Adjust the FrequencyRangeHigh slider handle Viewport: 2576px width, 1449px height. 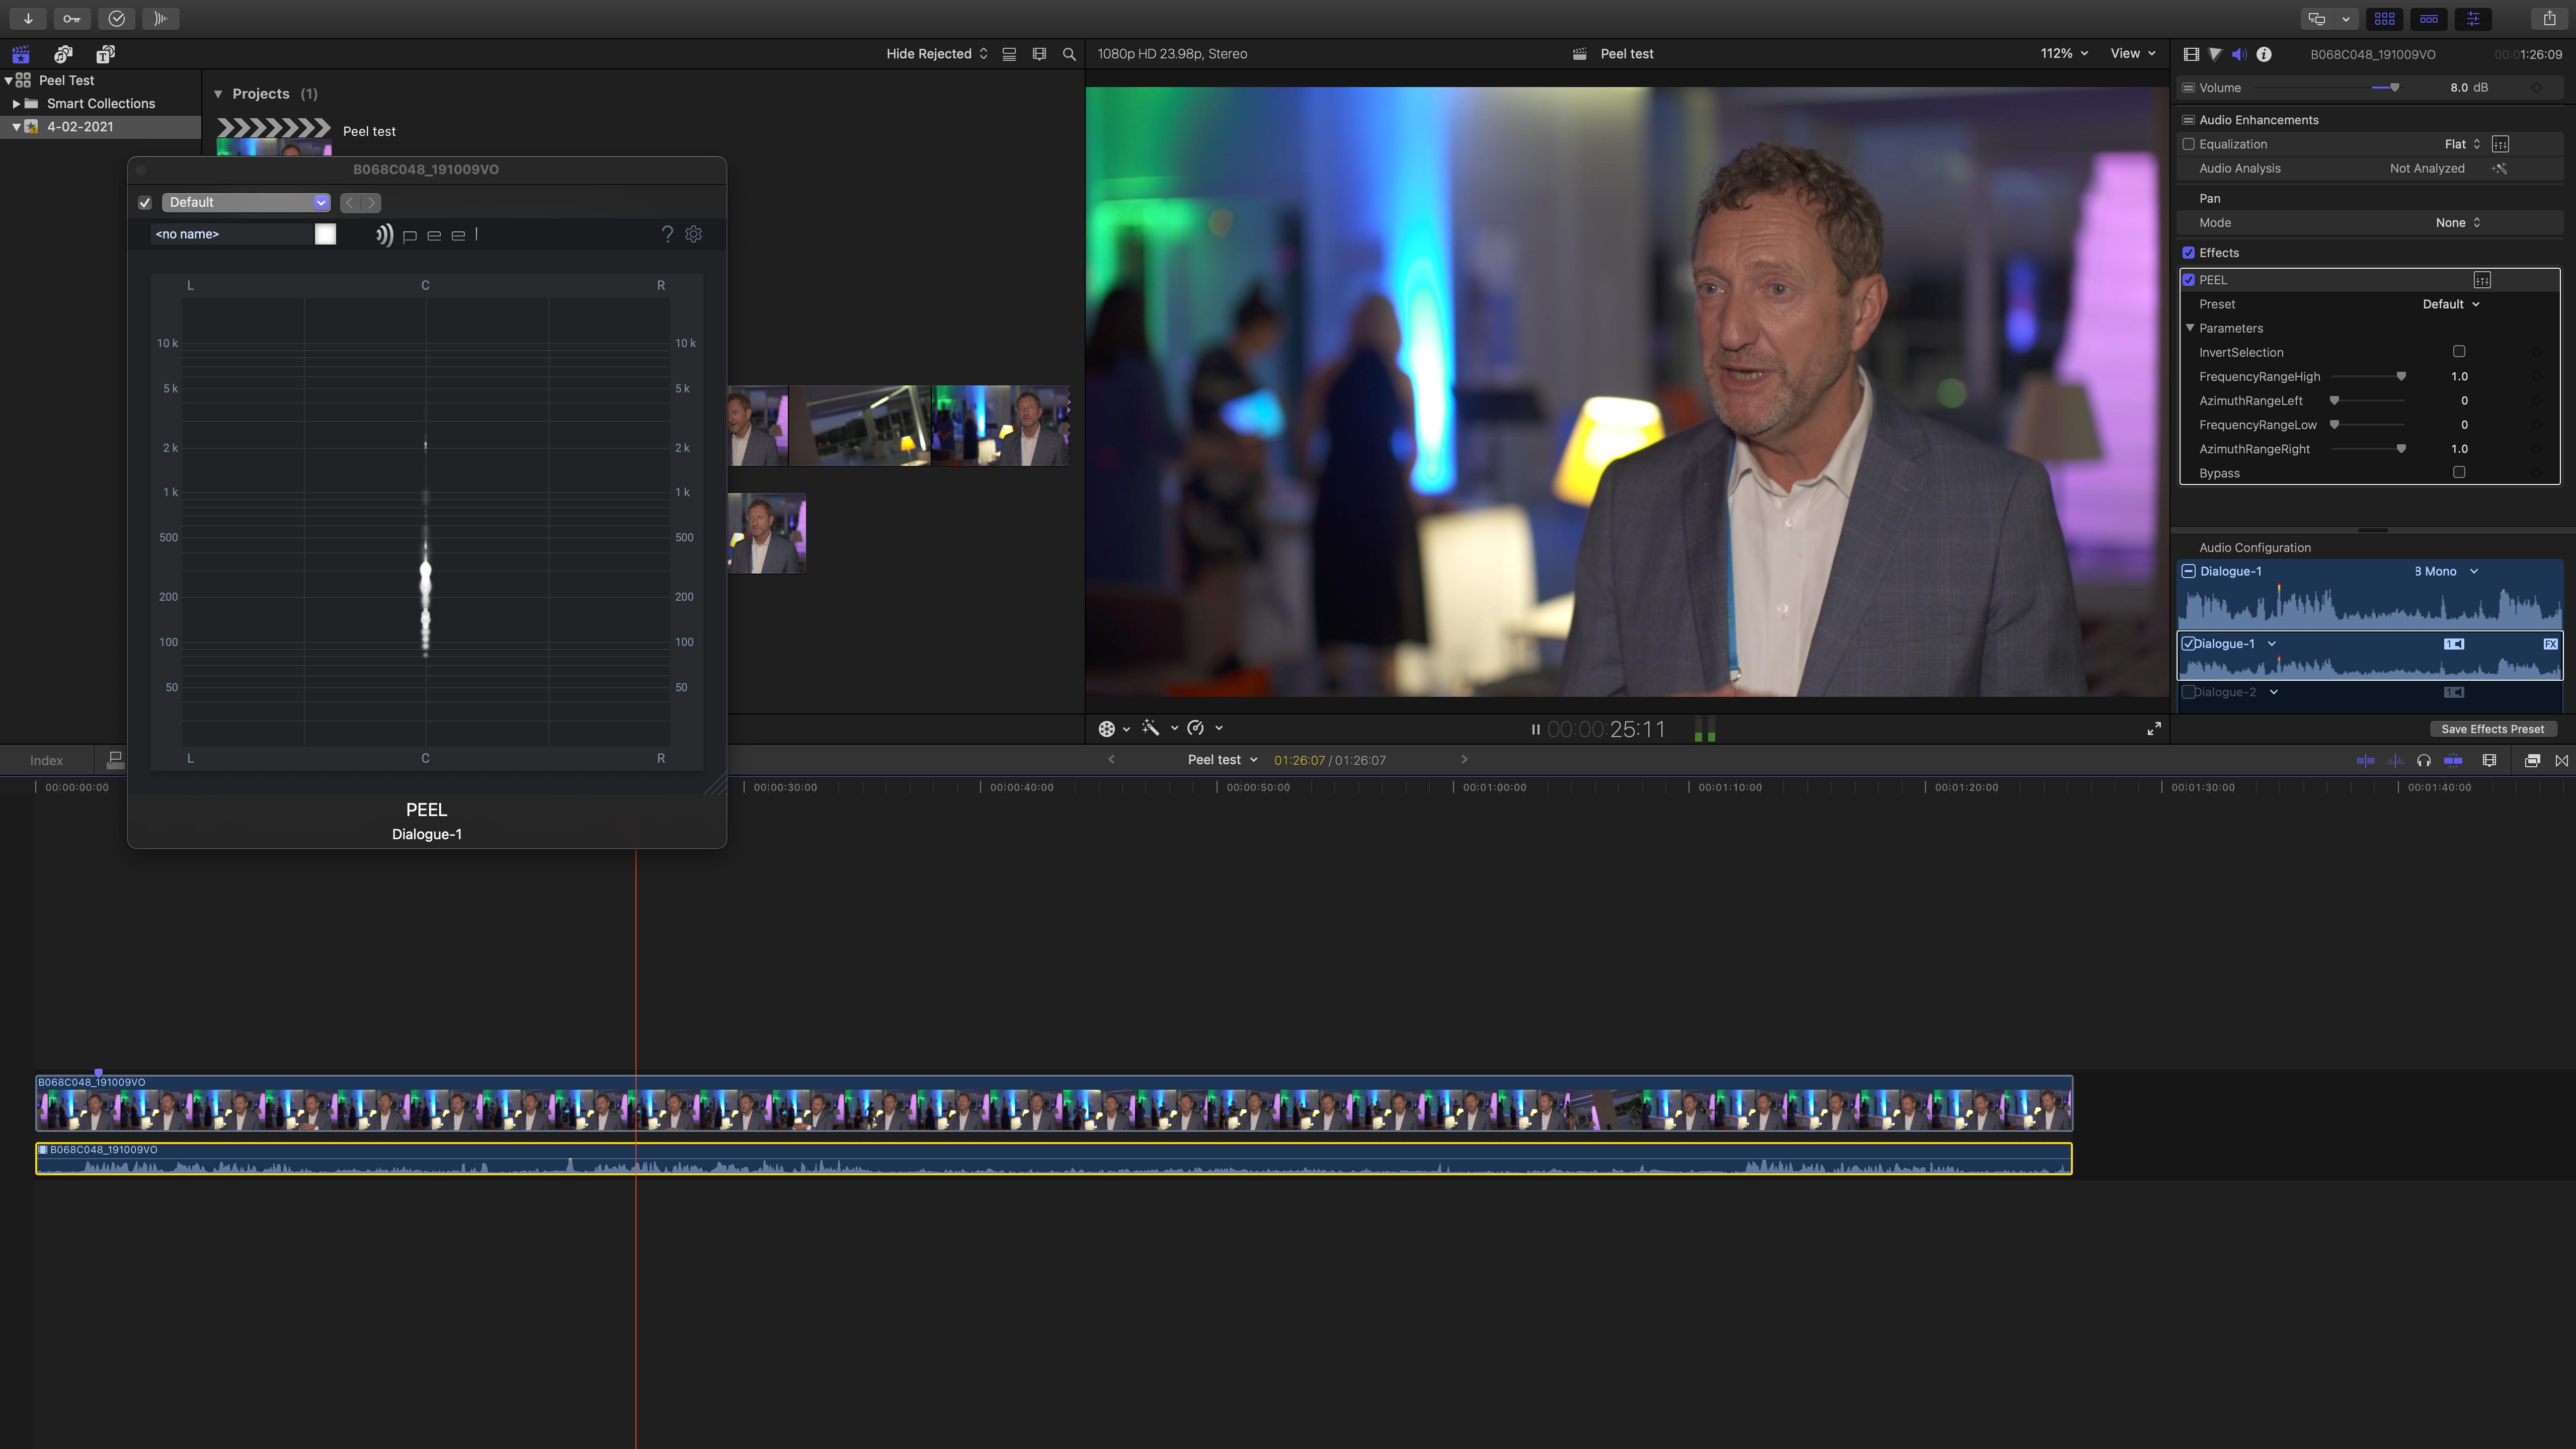coord(2401,377)
